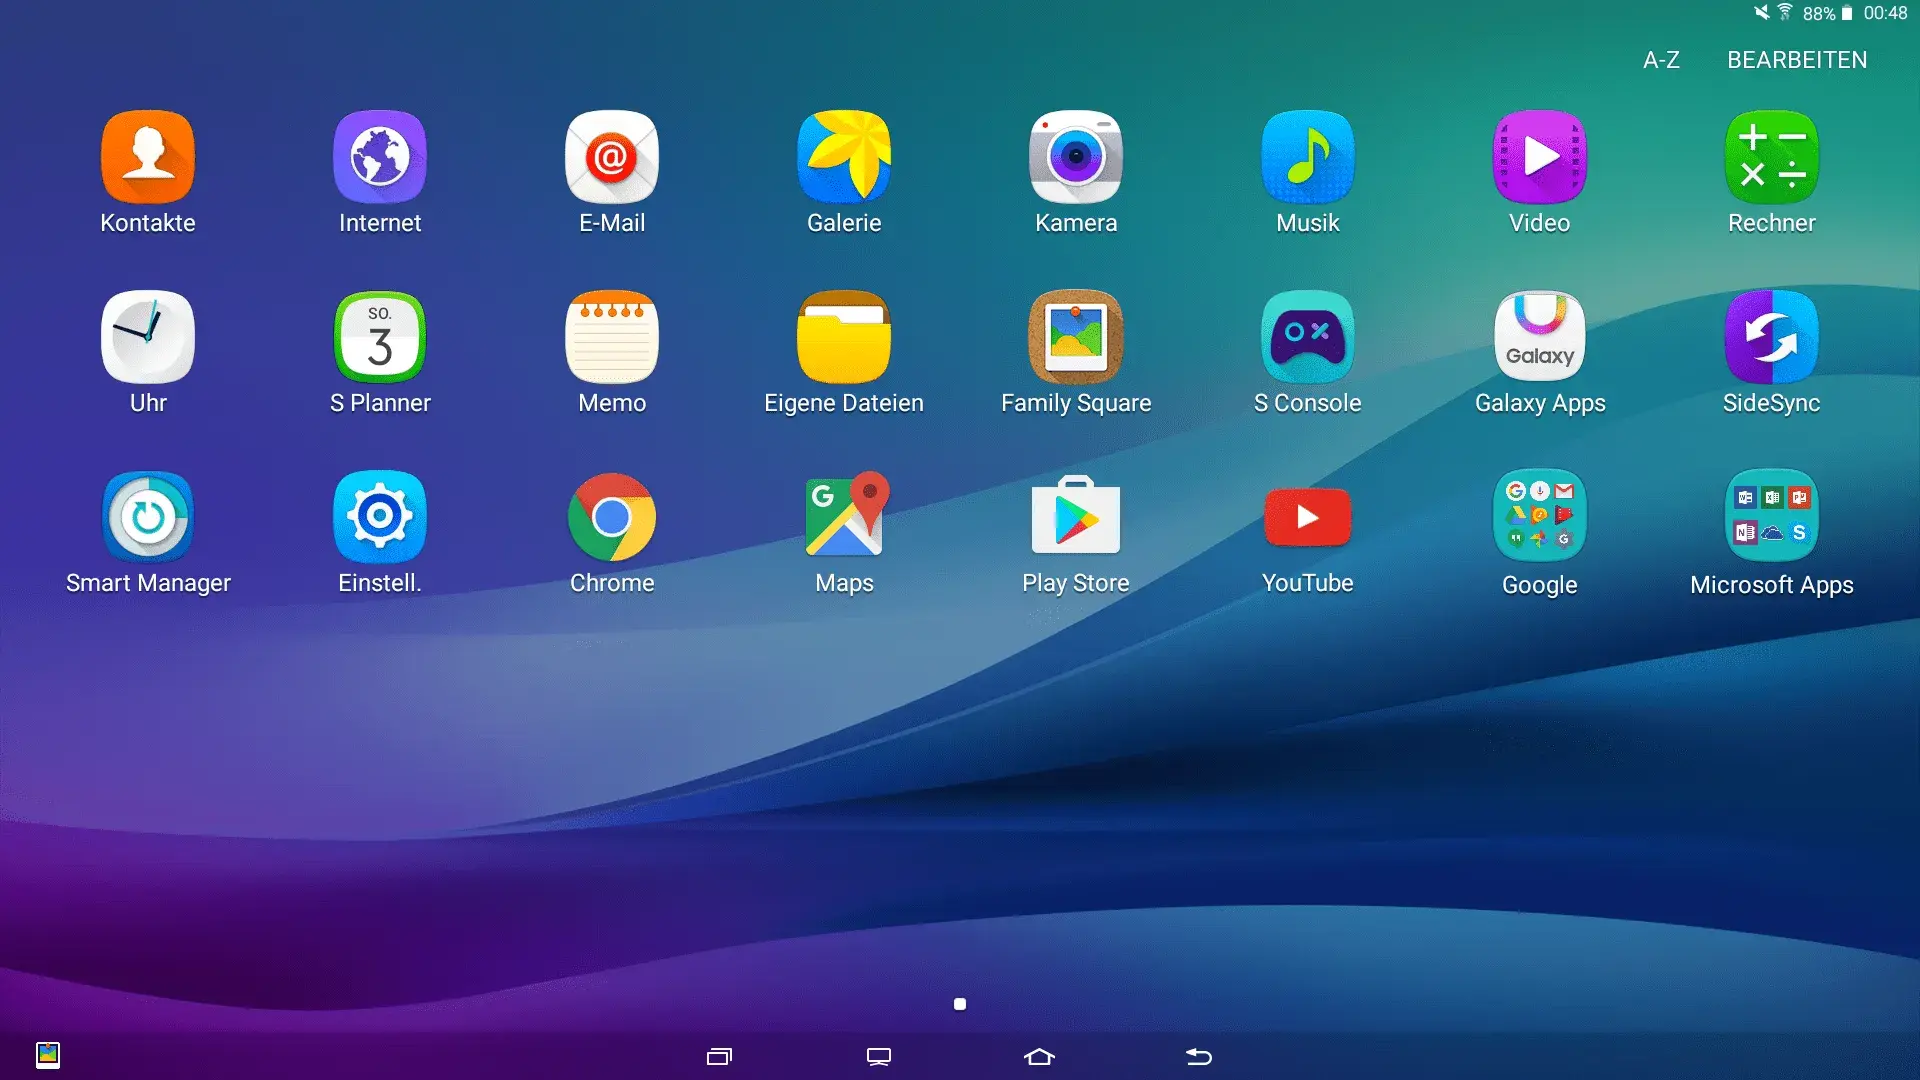Image resolution: width=1920 pixels, height=1080 pixels.
Task: Tap the back navigation arrow
Action: 1199,1056
